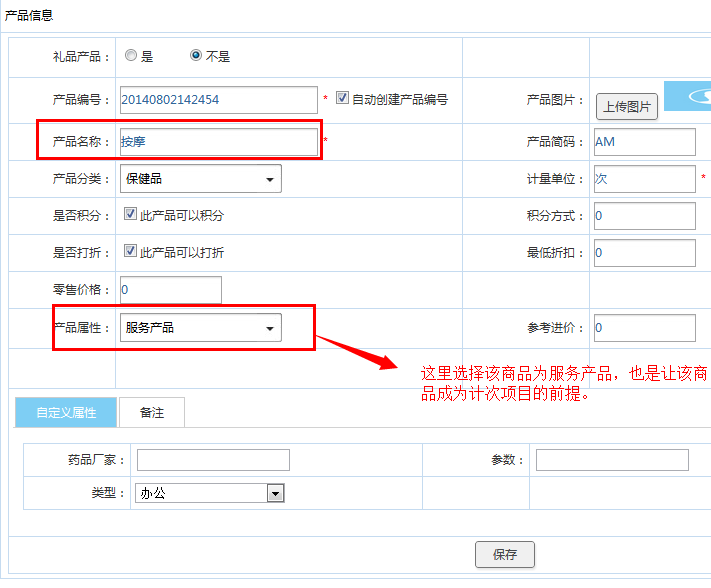The image size is (711, 588).
Task: Click the 零售价格 input field
Action: click(170, 290)
